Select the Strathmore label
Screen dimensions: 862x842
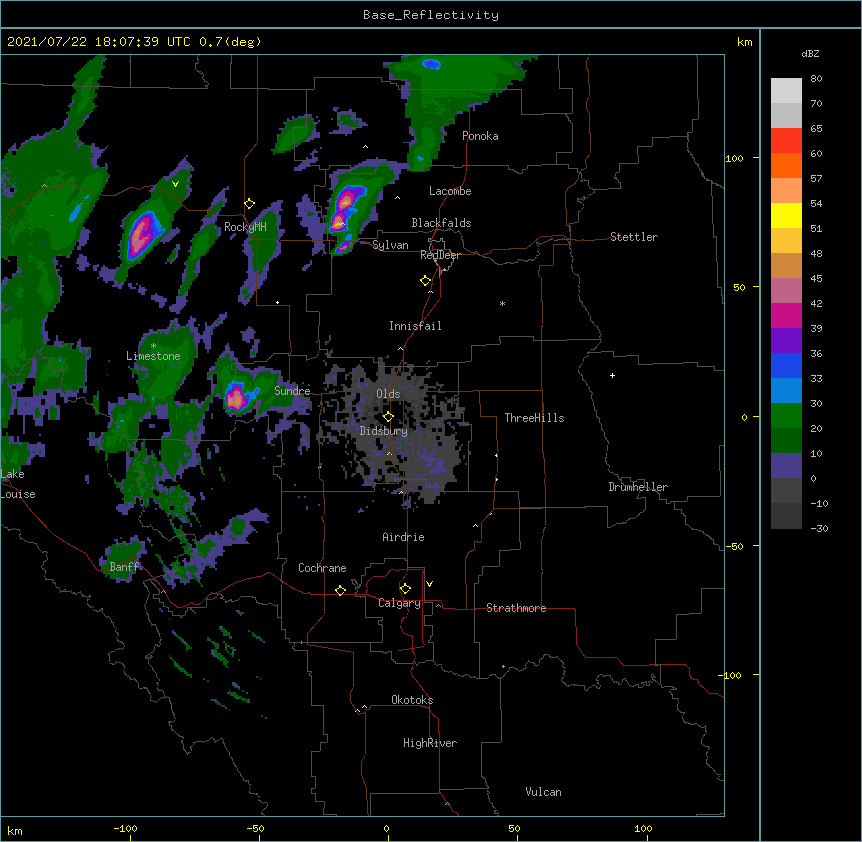pyautogui.click(x=516, y=608)
